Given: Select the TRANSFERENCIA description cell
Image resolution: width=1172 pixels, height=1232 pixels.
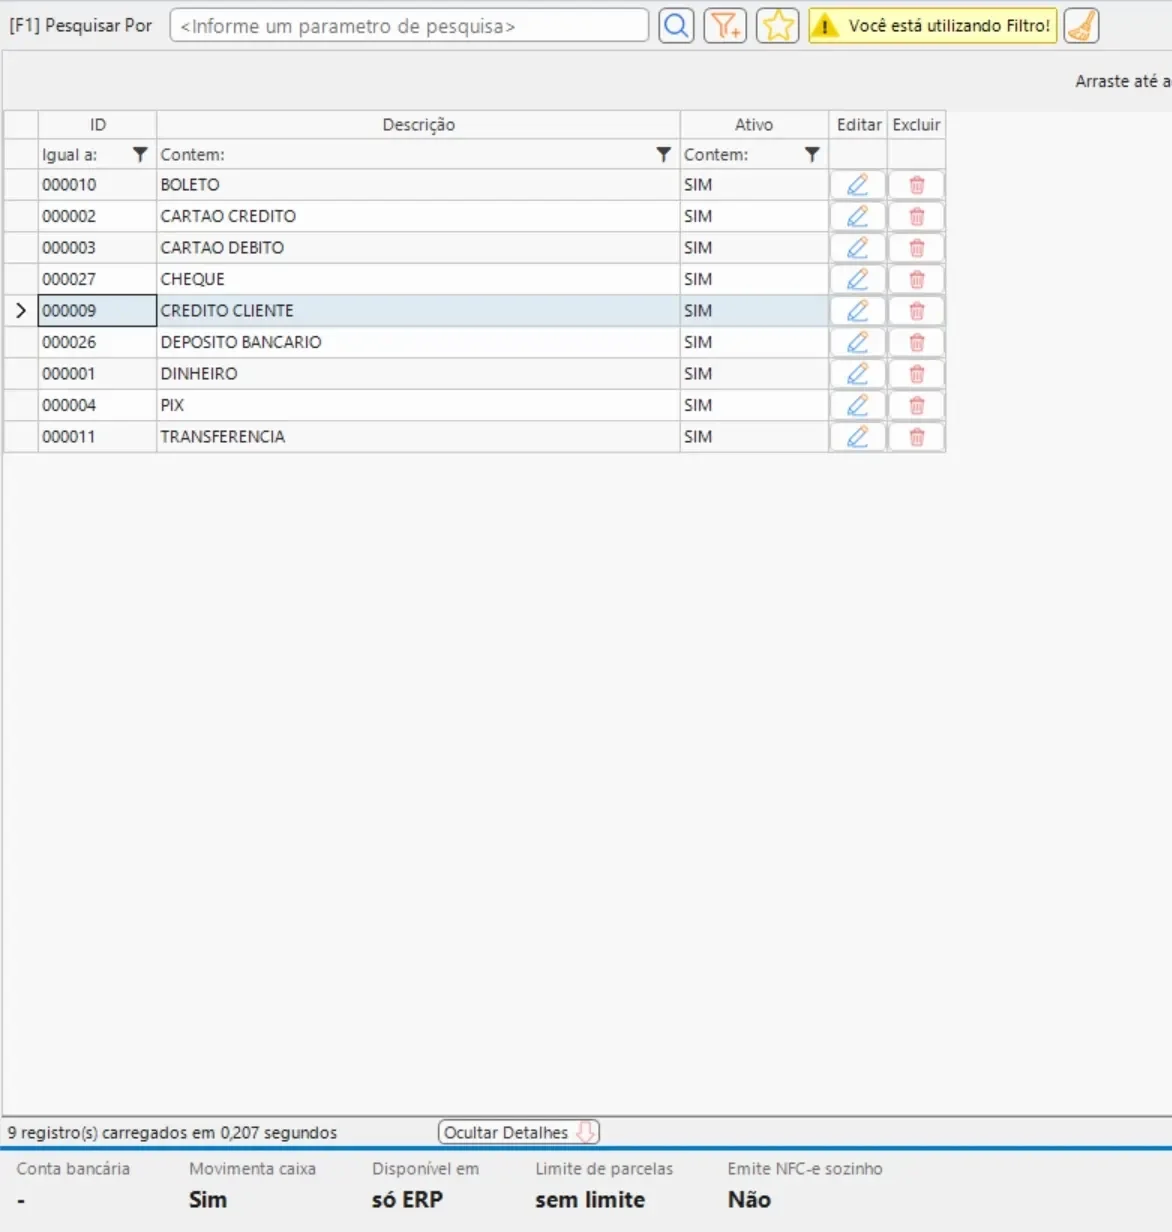Looking at the screenshot, I should [x=418, y=437].
